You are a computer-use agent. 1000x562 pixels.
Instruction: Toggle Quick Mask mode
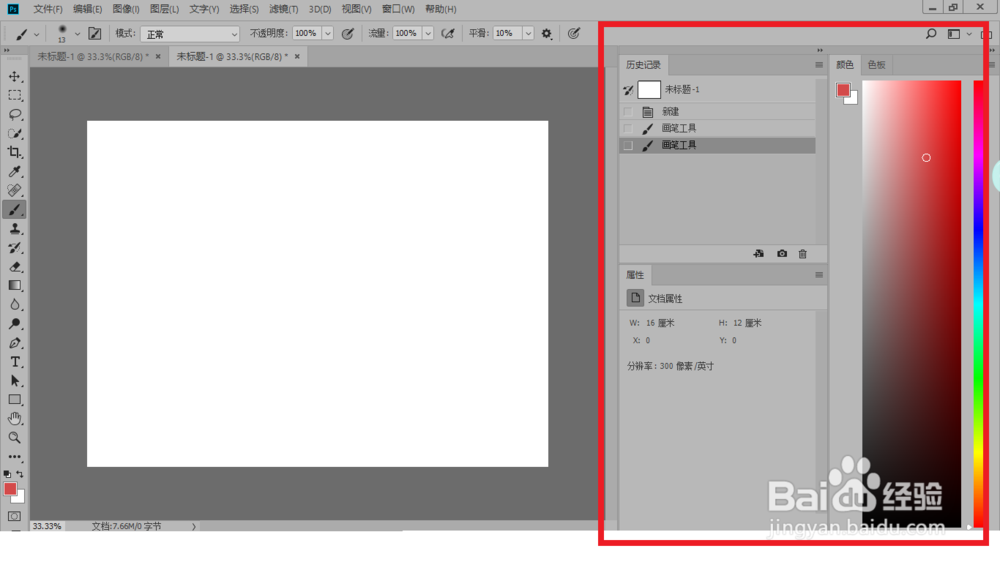pos(14,516)
